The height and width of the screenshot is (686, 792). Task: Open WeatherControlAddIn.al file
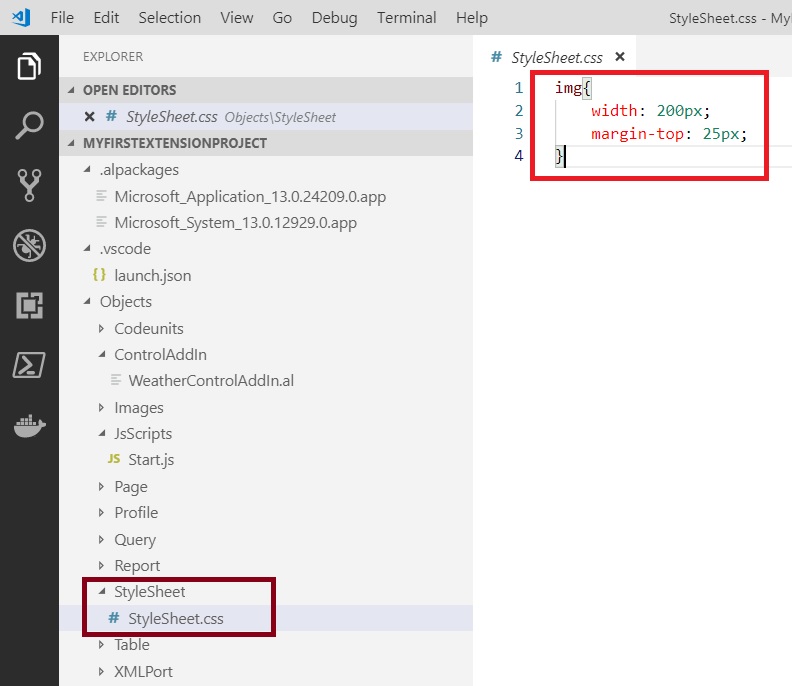pyautogui.click(x=210, y=381)
